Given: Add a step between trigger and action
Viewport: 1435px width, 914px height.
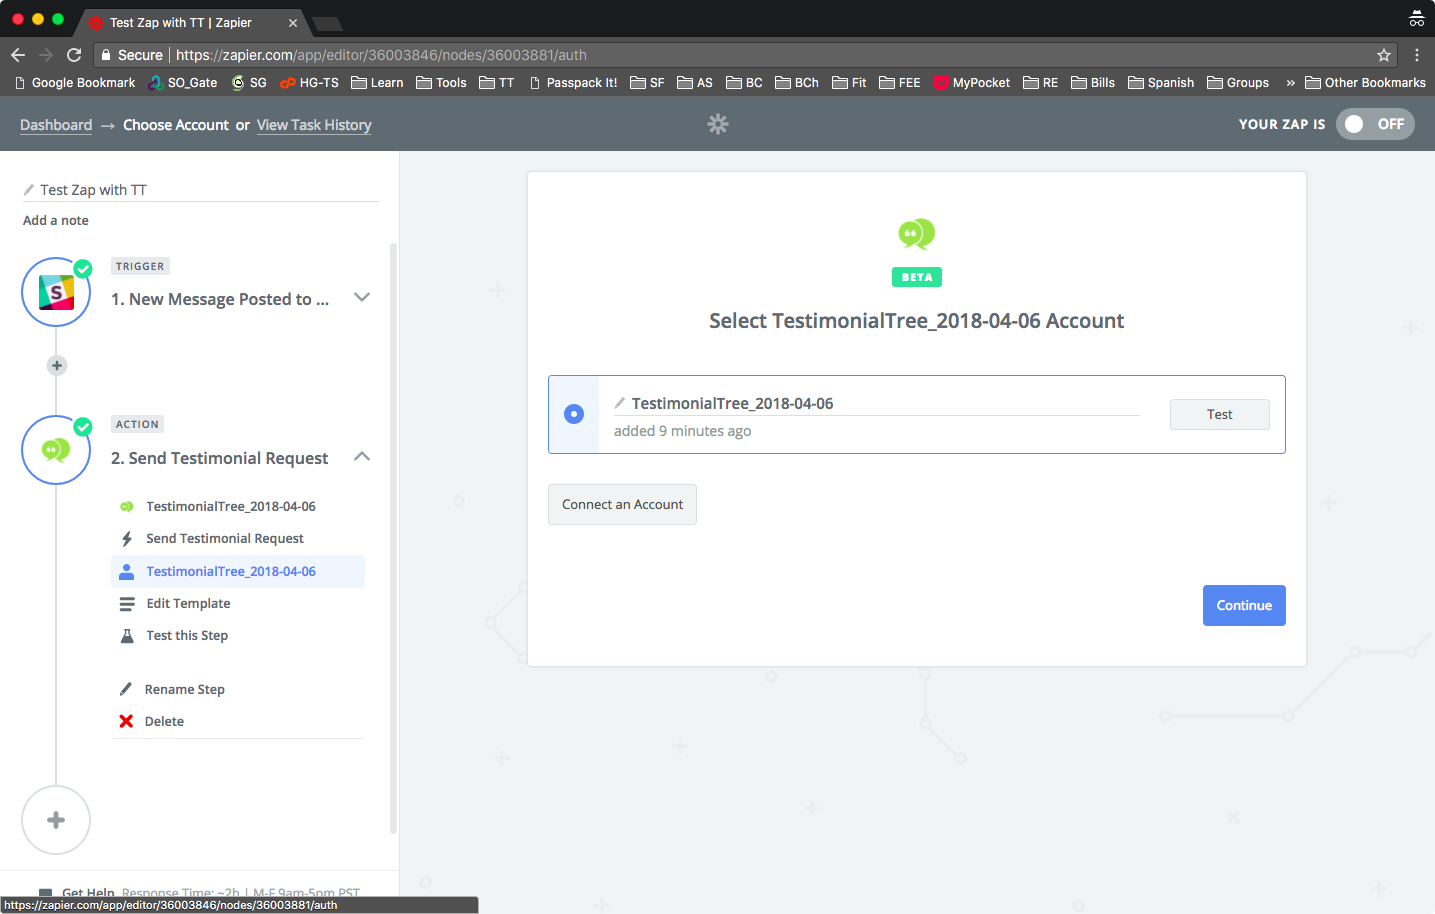Looking at the screenshot, I should tap(57, 366).
